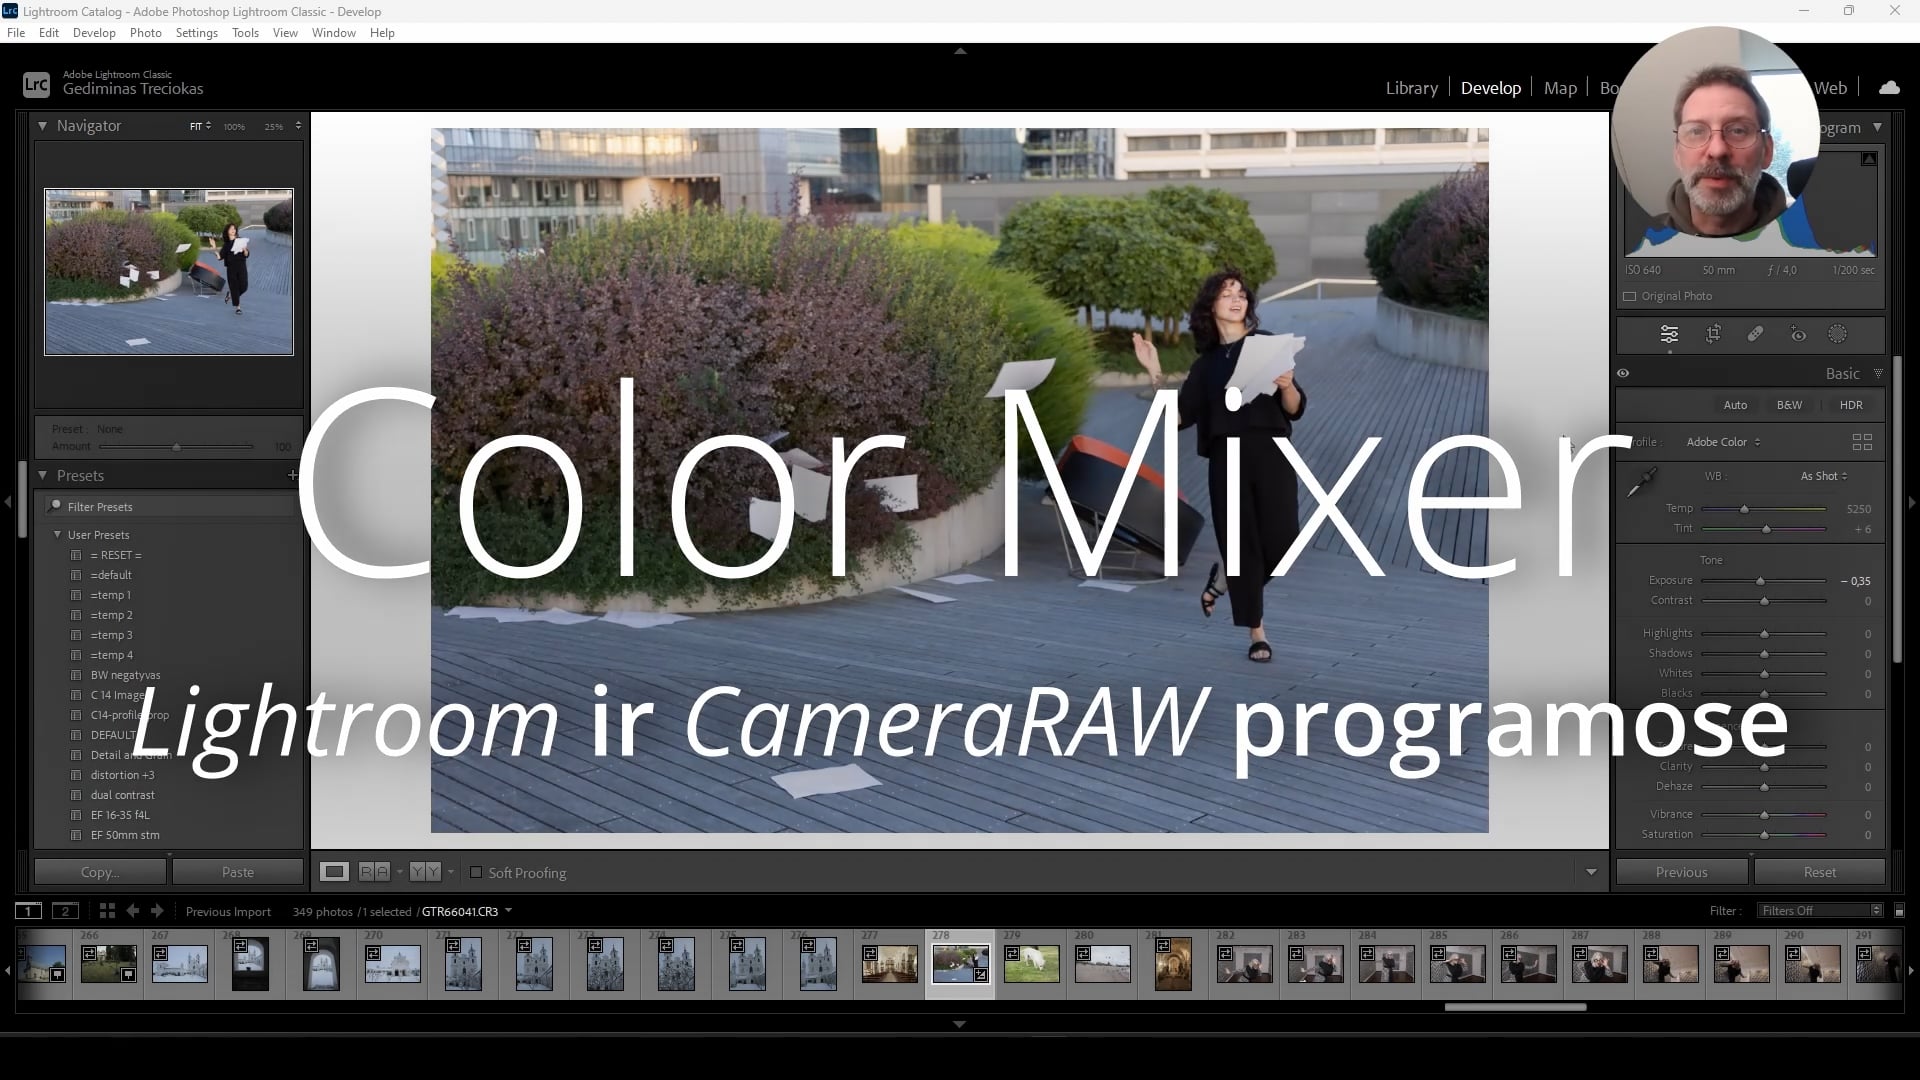Toggle the '=default' preset box
The image size is (1920, 1080).
[x=76, y=575]
